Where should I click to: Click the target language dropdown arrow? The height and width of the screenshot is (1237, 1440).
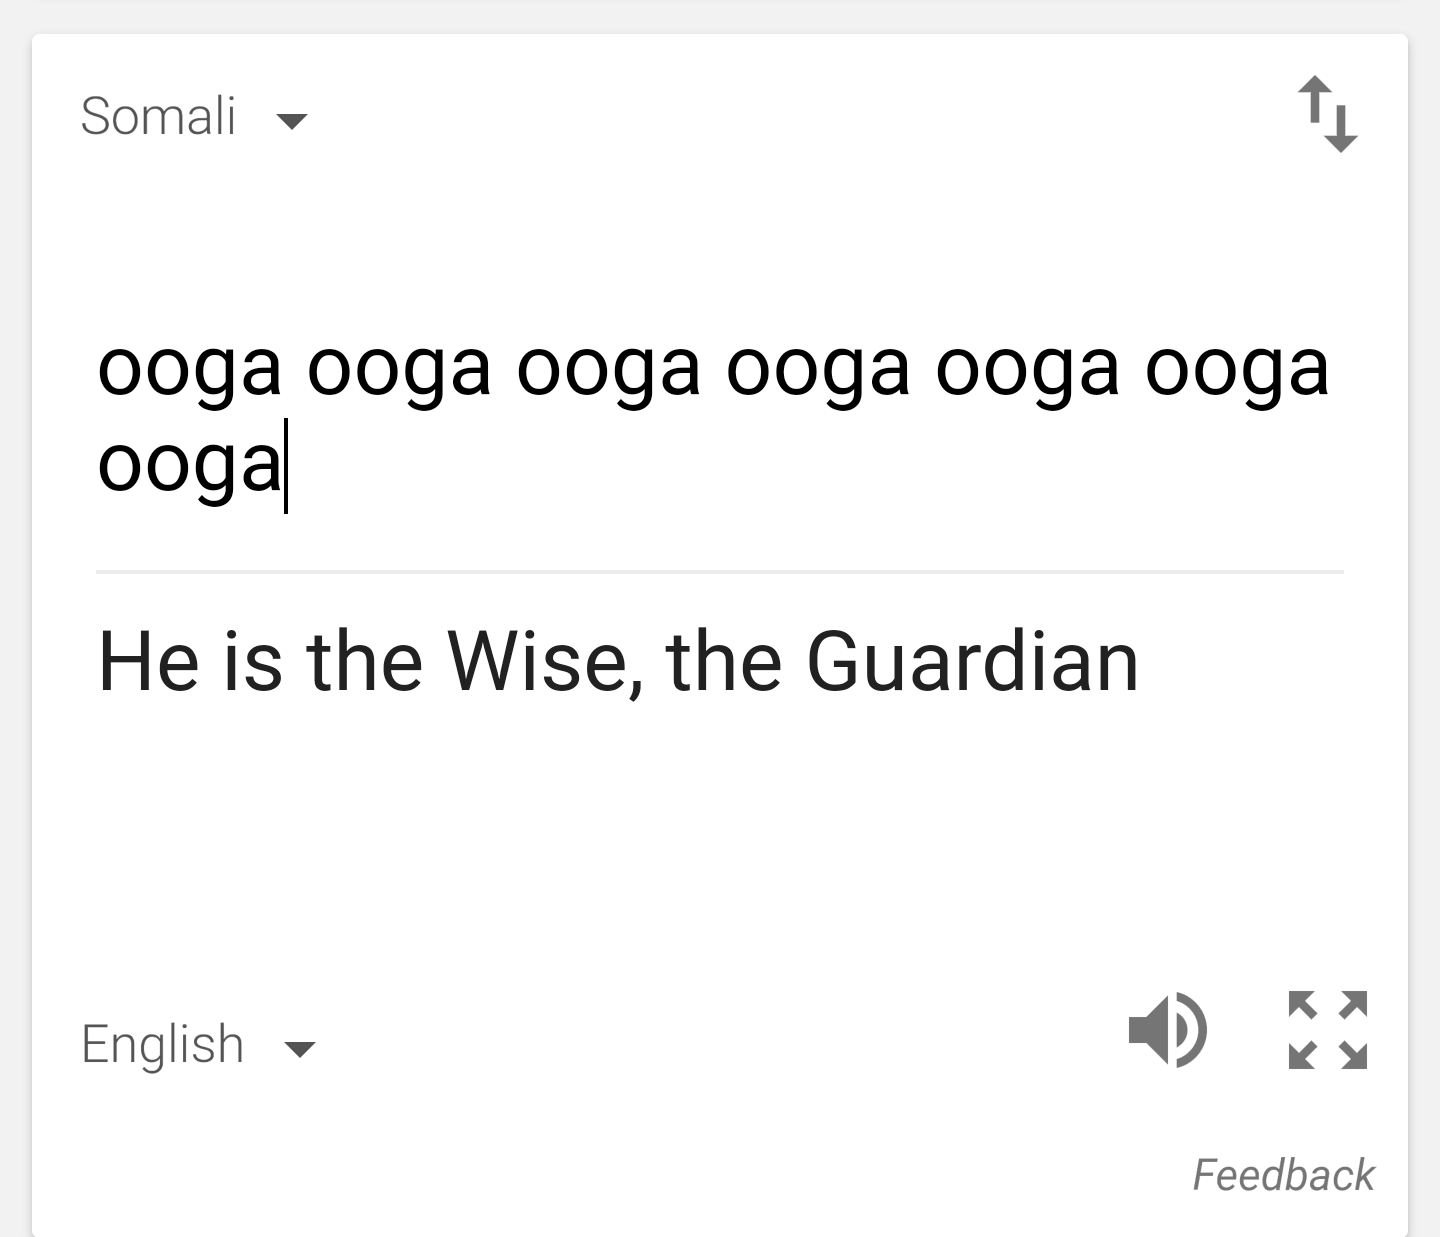[x=299, y=1049]
